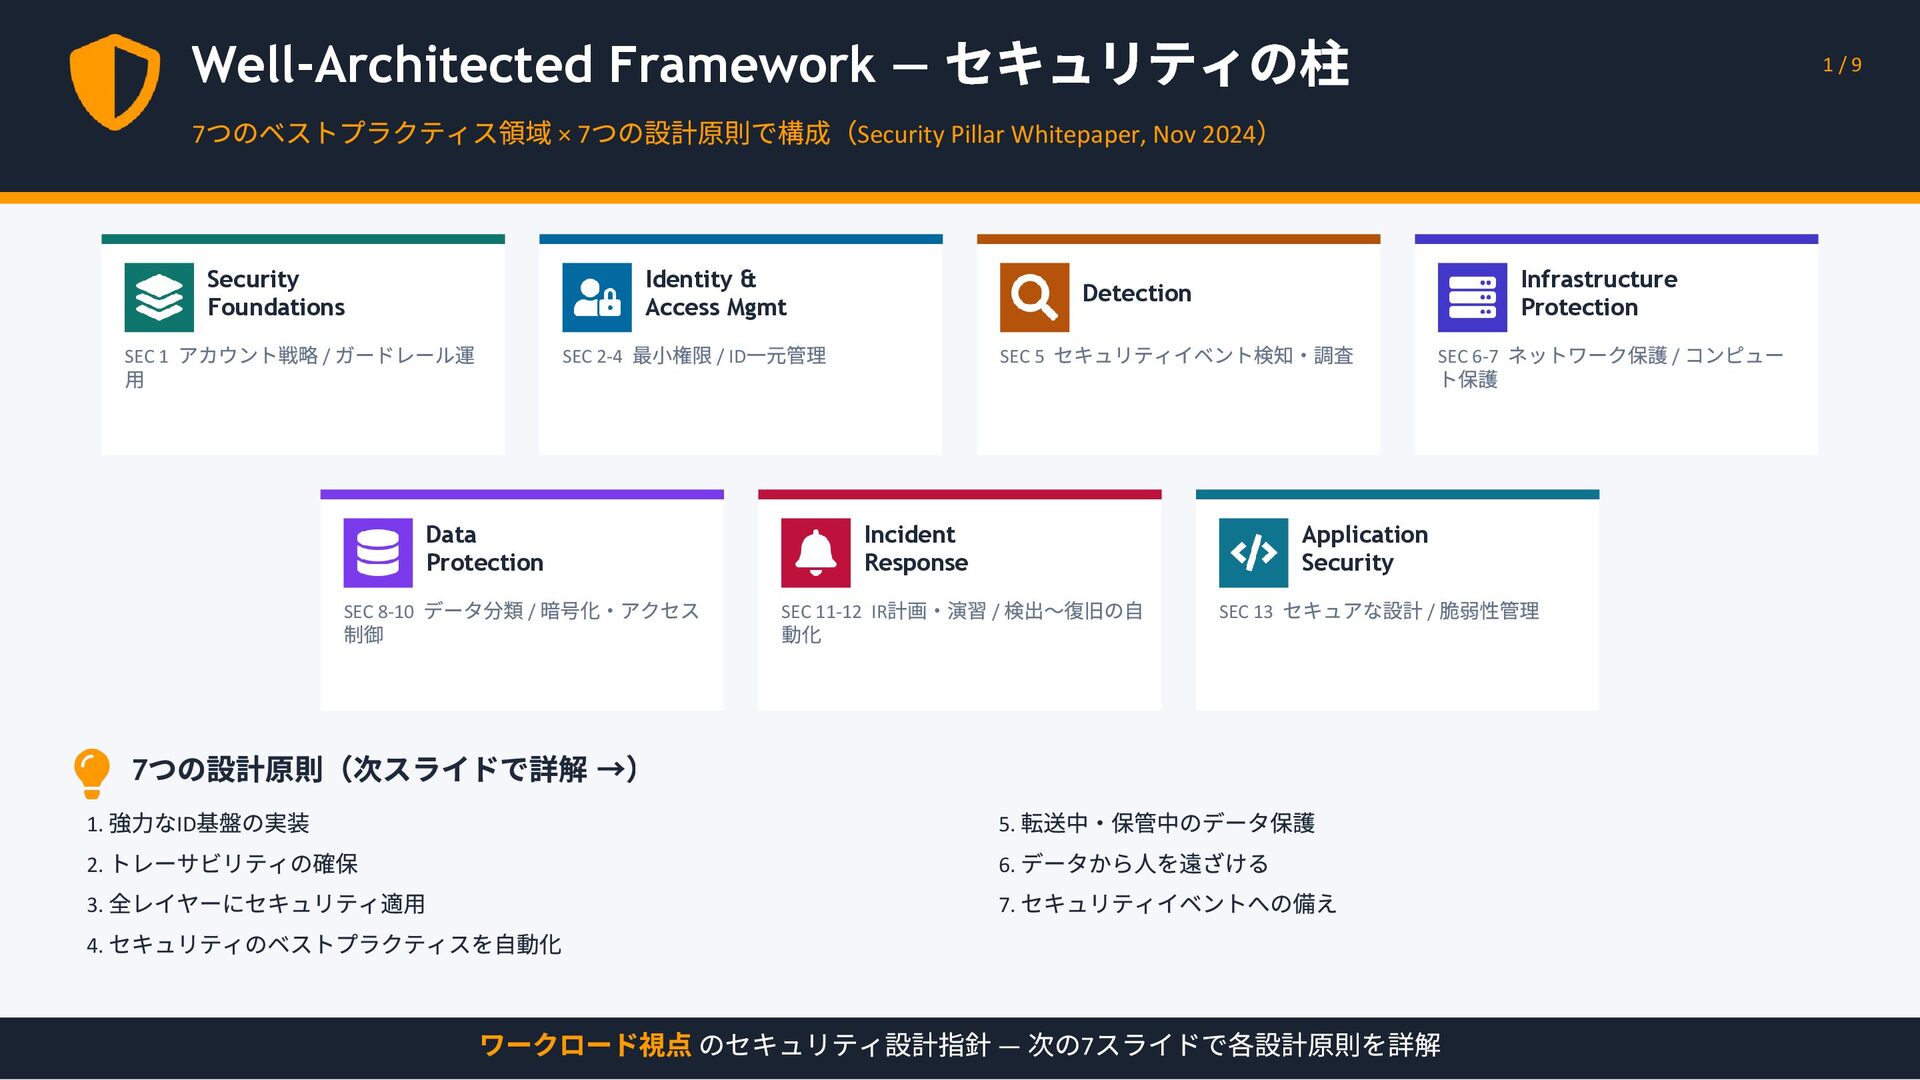Click the Incident Response bell icon
1920x1080 pixels.
[x=816, y=553]
